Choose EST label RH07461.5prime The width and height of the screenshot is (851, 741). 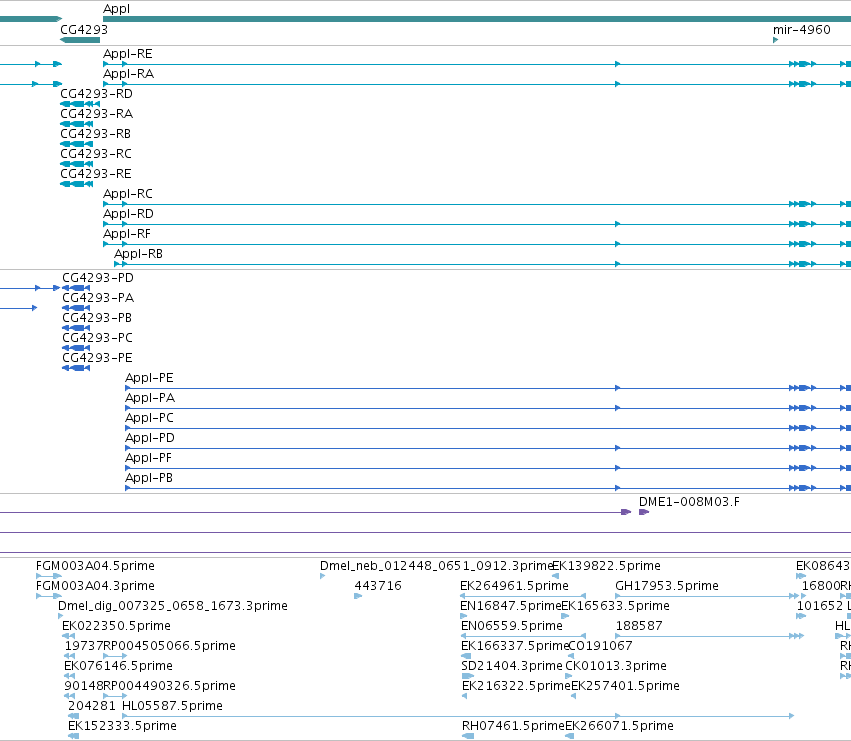click(513, 726)
